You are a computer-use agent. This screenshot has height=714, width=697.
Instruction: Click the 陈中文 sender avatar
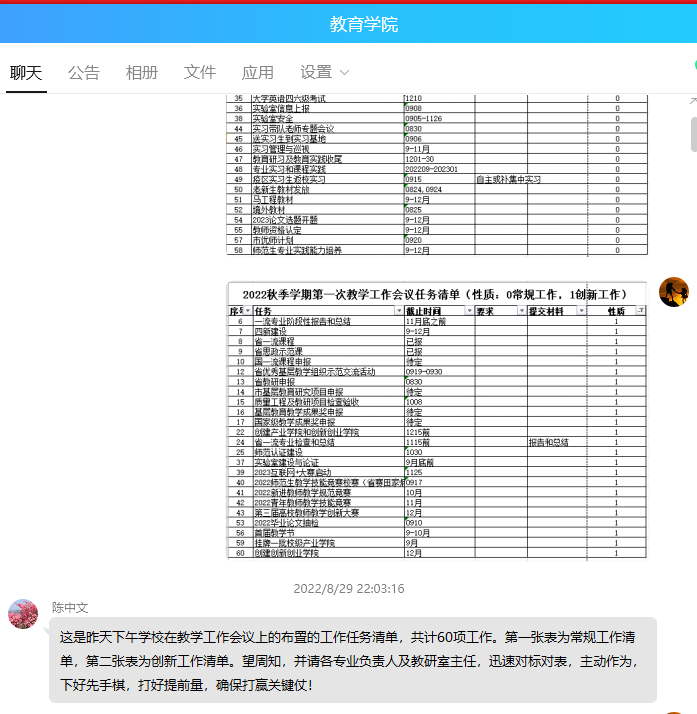(x=23, y=614)
